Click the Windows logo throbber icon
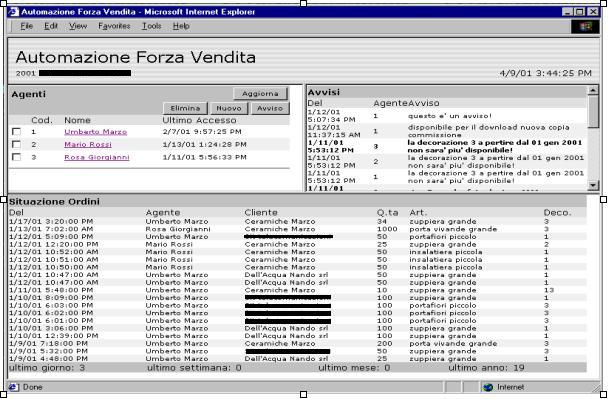 [586, 26]
